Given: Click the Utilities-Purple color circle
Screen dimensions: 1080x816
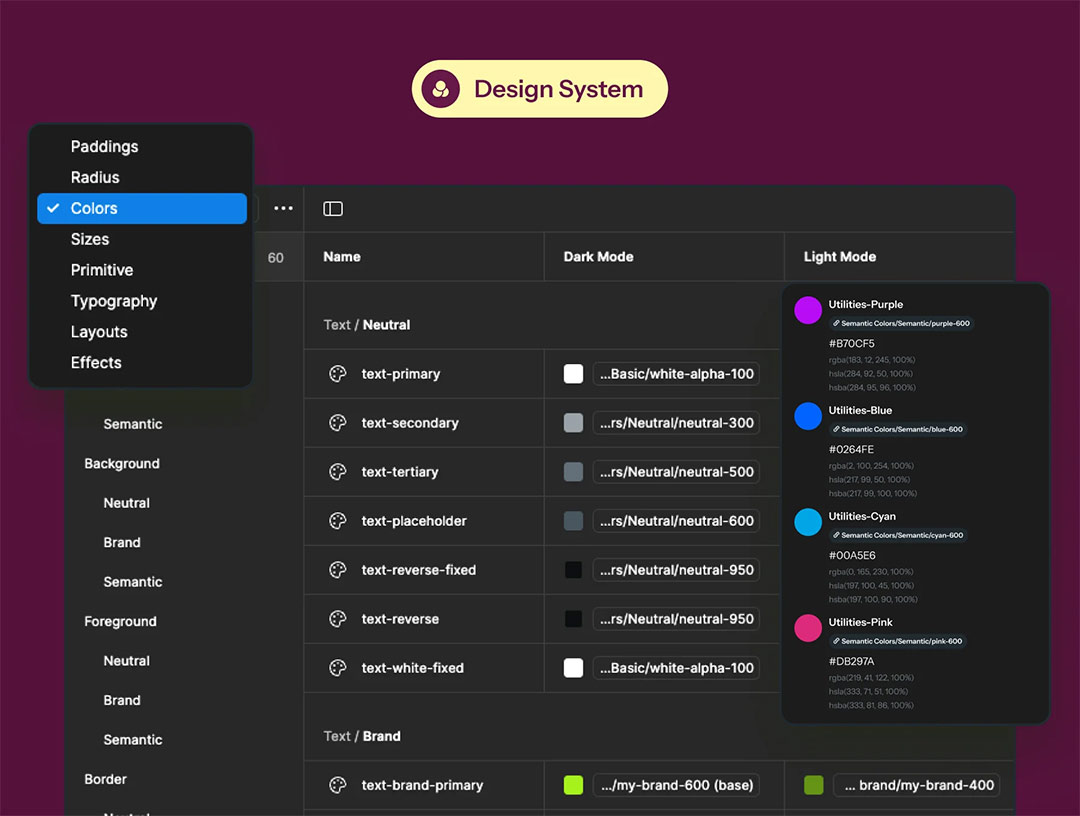Looking at the screenshot, I should (x=808, y=310).
